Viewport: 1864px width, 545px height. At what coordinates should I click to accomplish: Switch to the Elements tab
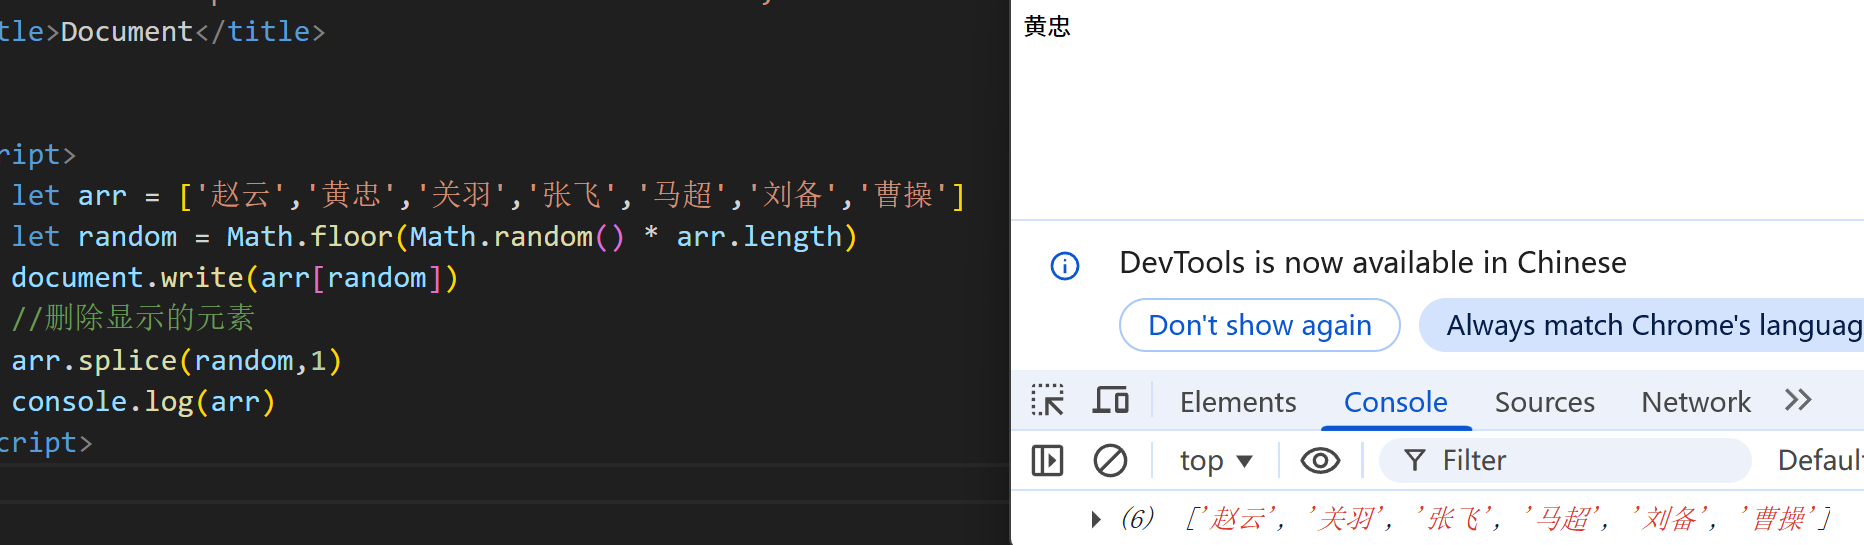coord(1238,402)
